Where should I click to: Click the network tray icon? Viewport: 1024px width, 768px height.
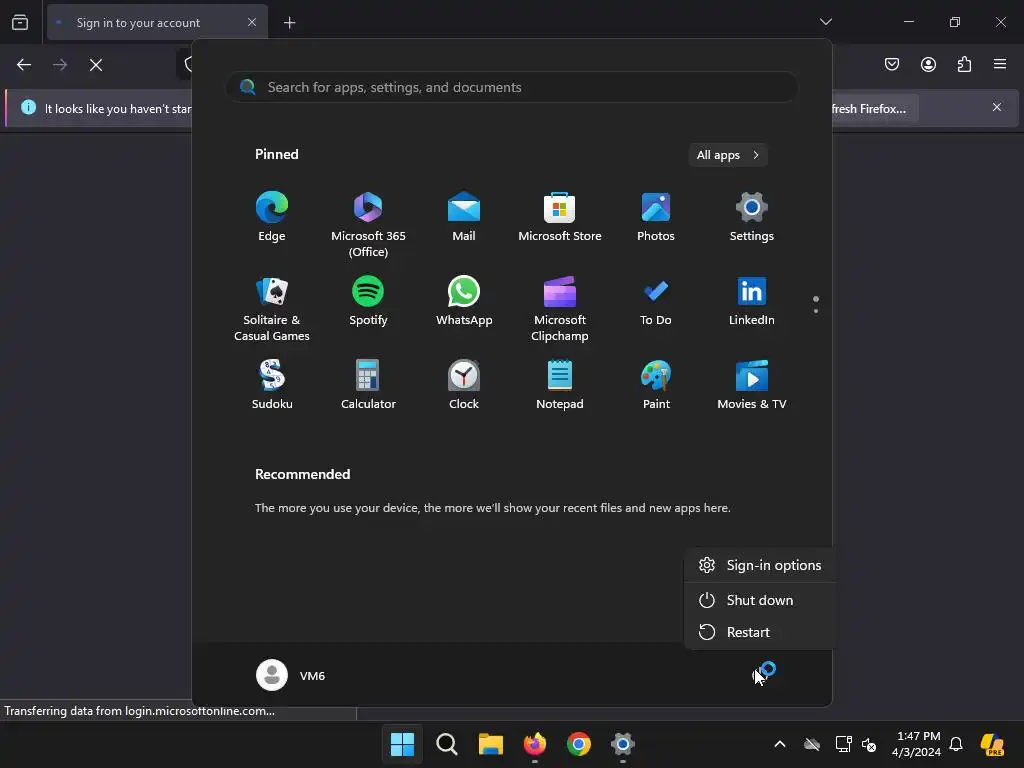click(843, 744)
